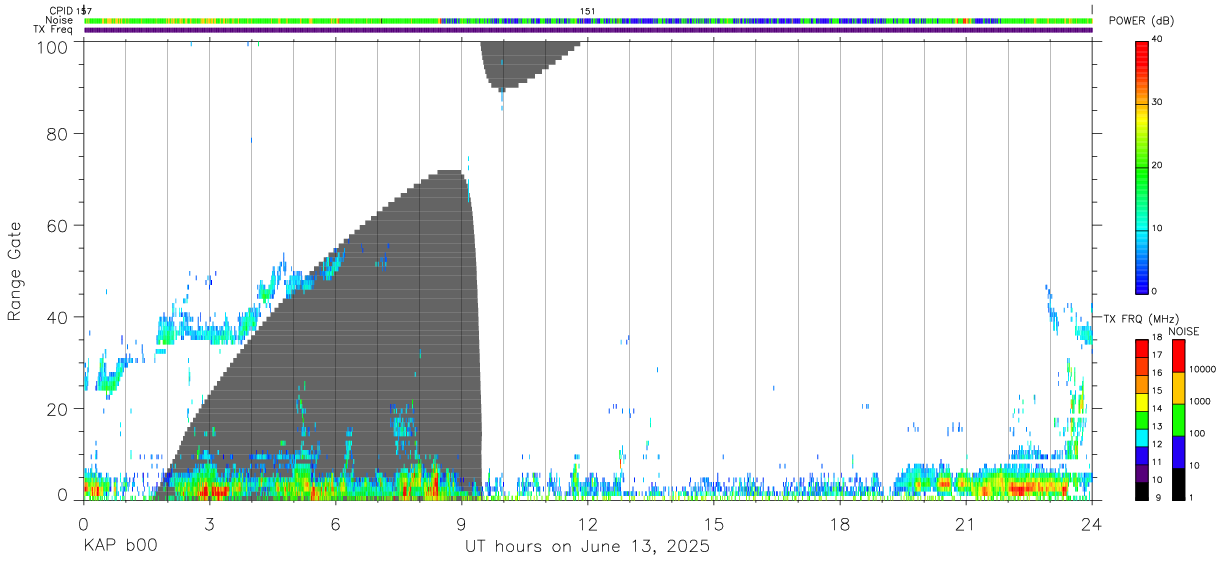
Task: Select the power color scale bar
Action: click(x=1142, y=166)
